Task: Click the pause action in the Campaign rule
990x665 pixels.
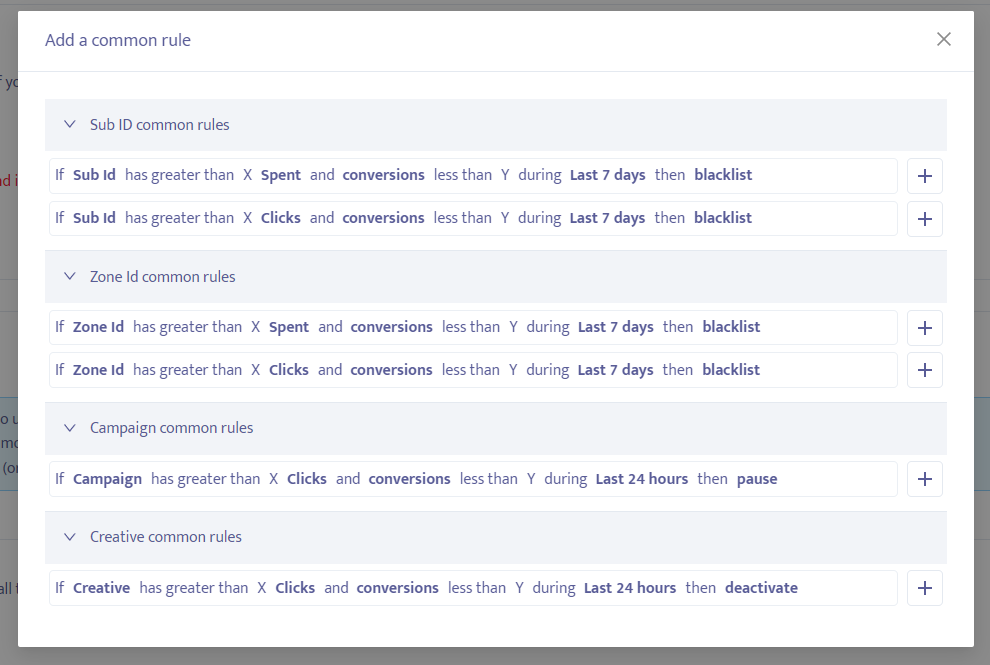Action: tap(757, 478)
